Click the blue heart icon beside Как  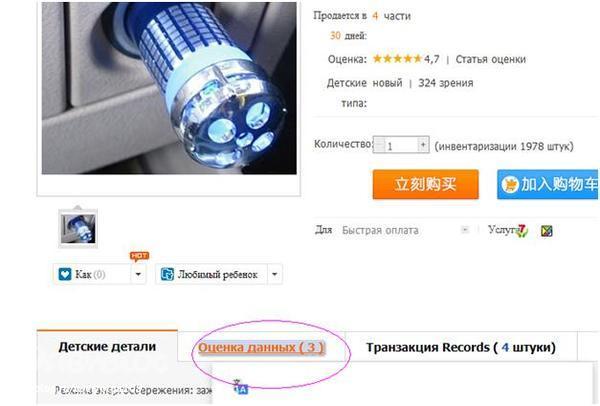[x=65, y=274]
